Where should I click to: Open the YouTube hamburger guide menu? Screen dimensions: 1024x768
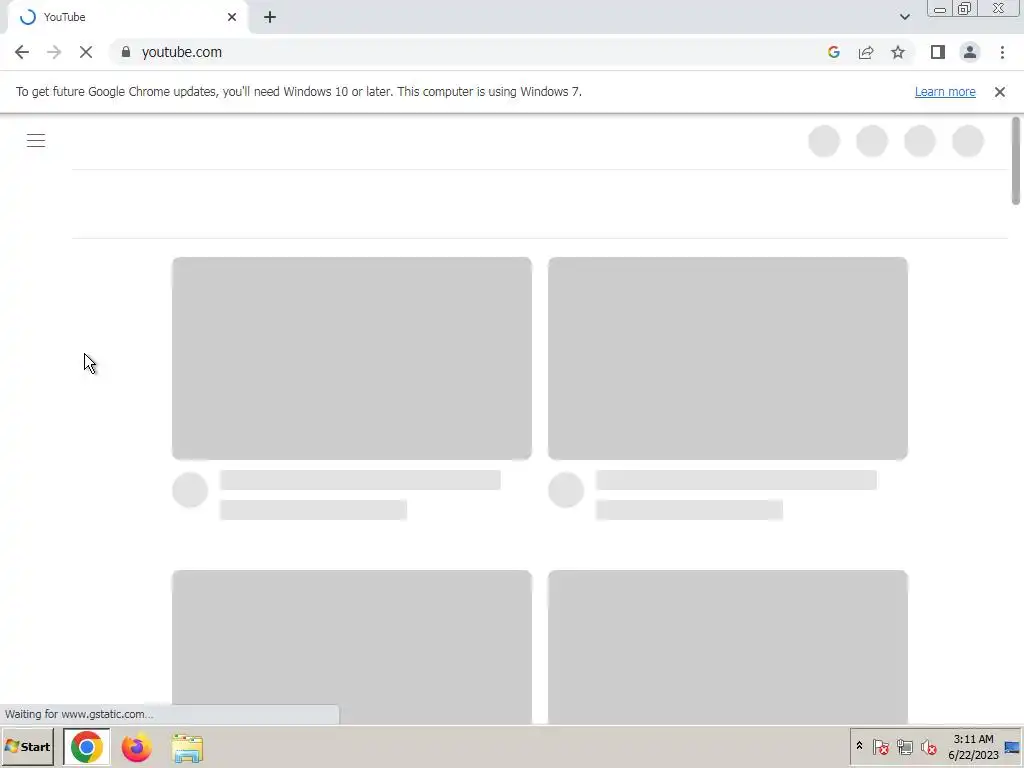pos(36,140)
